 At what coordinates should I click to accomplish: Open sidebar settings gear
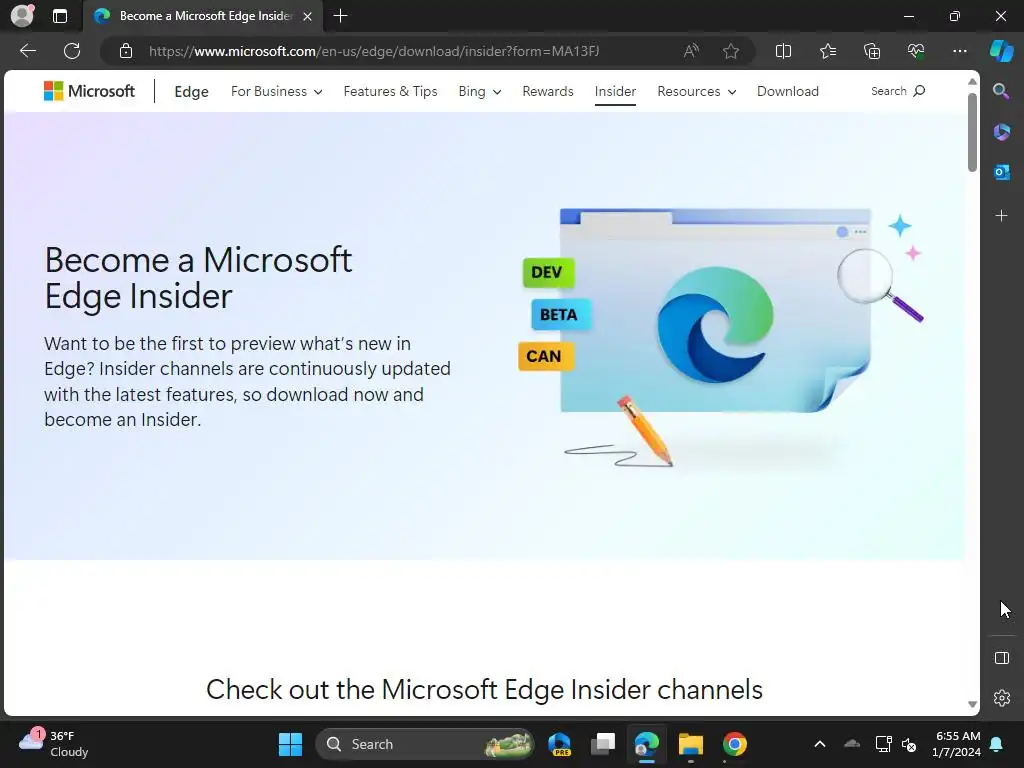coord(1002,698)
